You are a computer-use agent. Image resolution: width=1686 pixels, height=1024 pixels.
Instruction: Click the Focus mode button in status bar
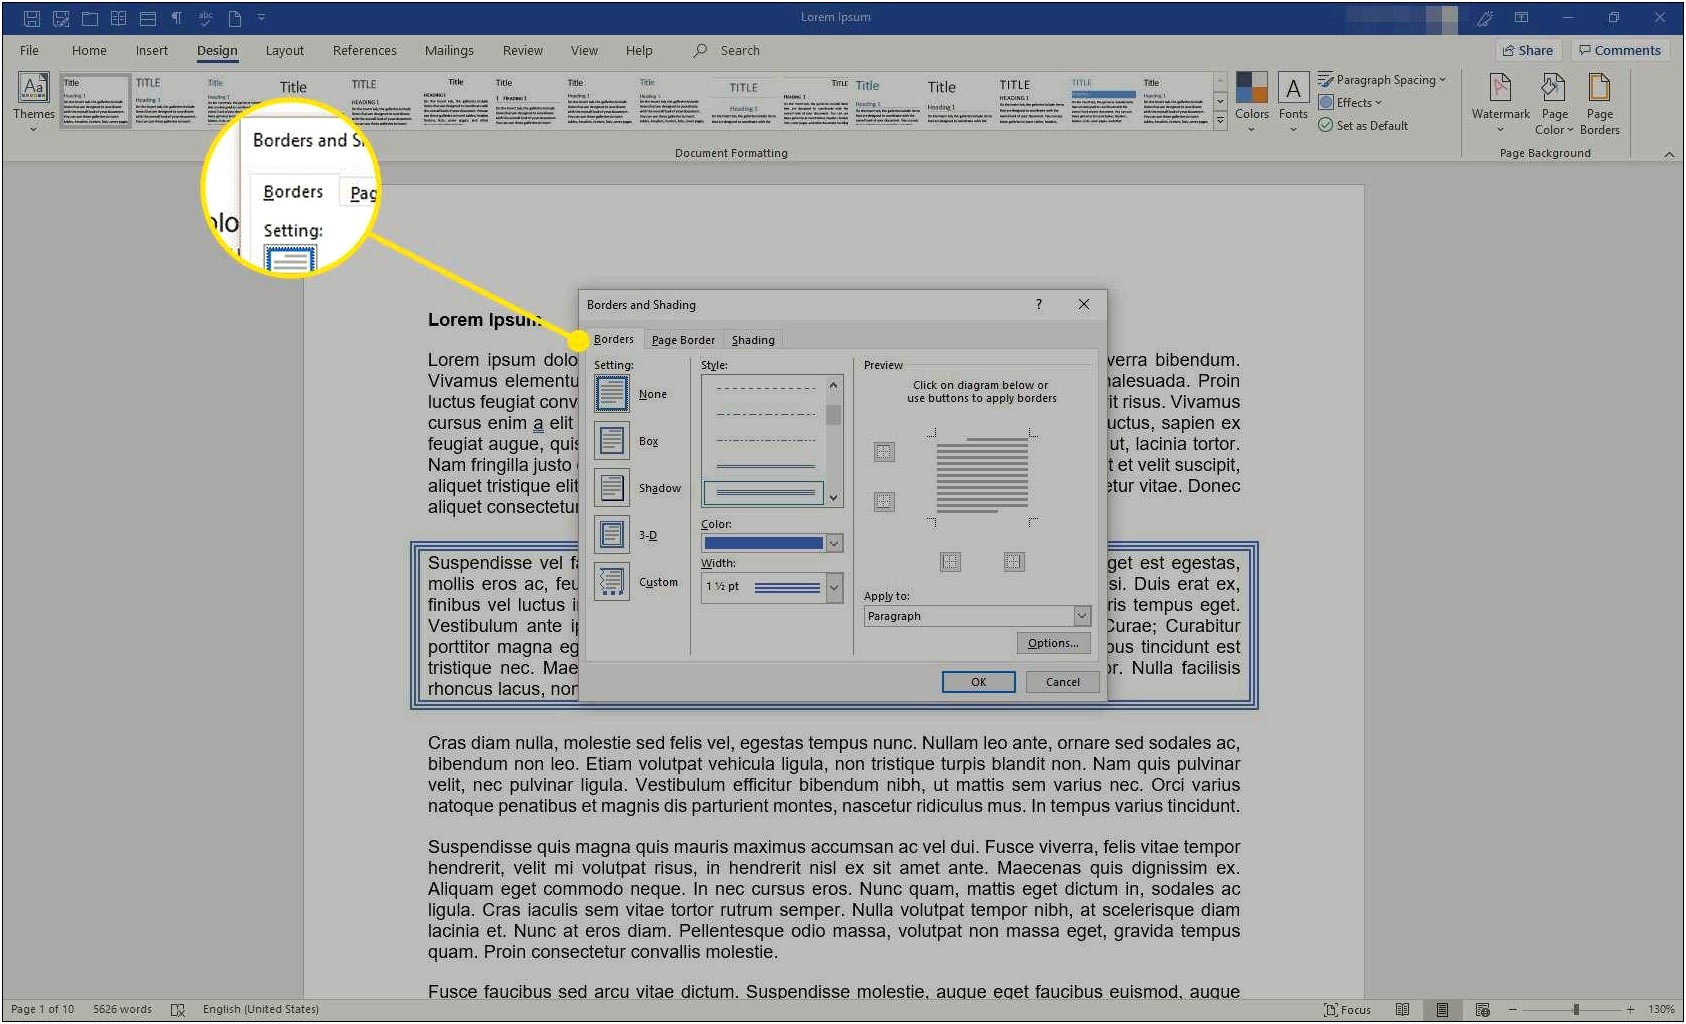(x=1347, y=1010)
